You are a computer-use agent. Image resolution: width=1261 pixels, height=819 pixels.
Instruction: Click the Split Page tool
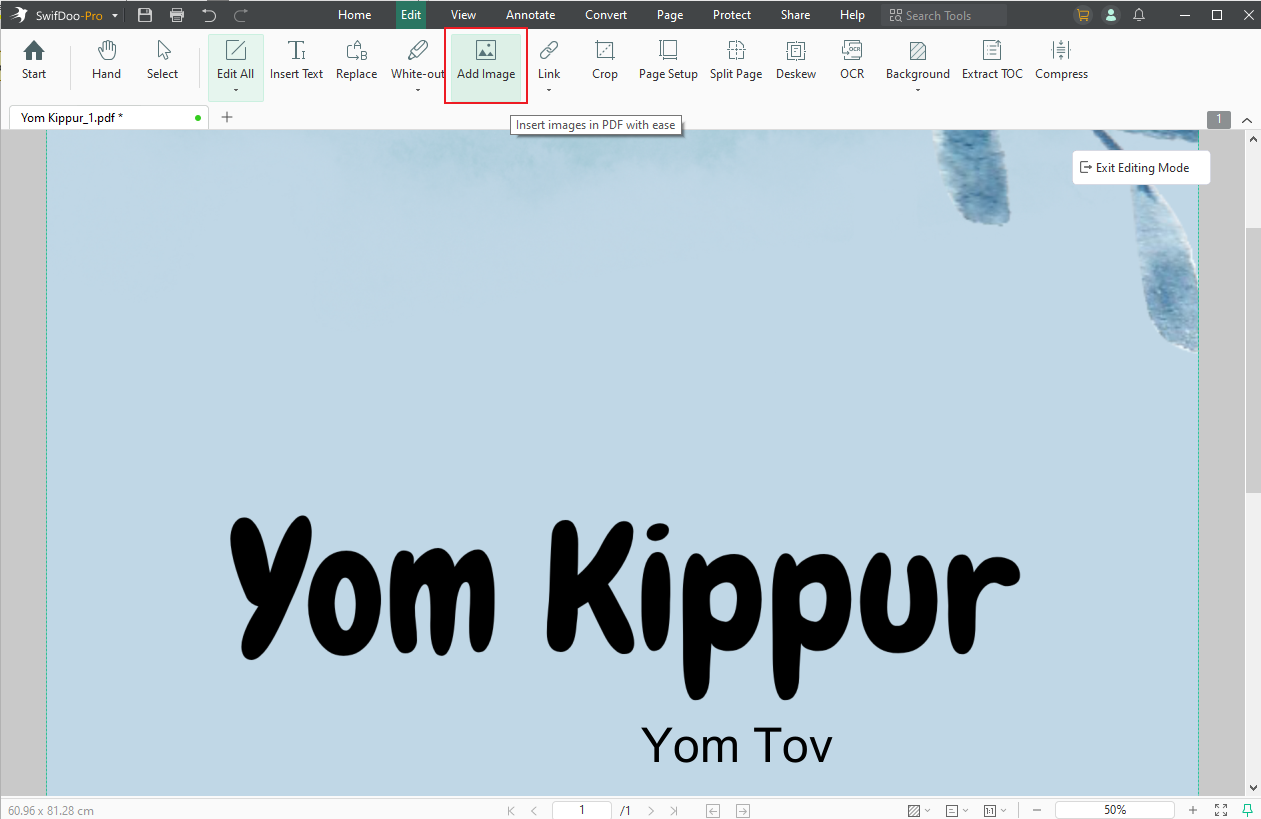click(735, 58)
